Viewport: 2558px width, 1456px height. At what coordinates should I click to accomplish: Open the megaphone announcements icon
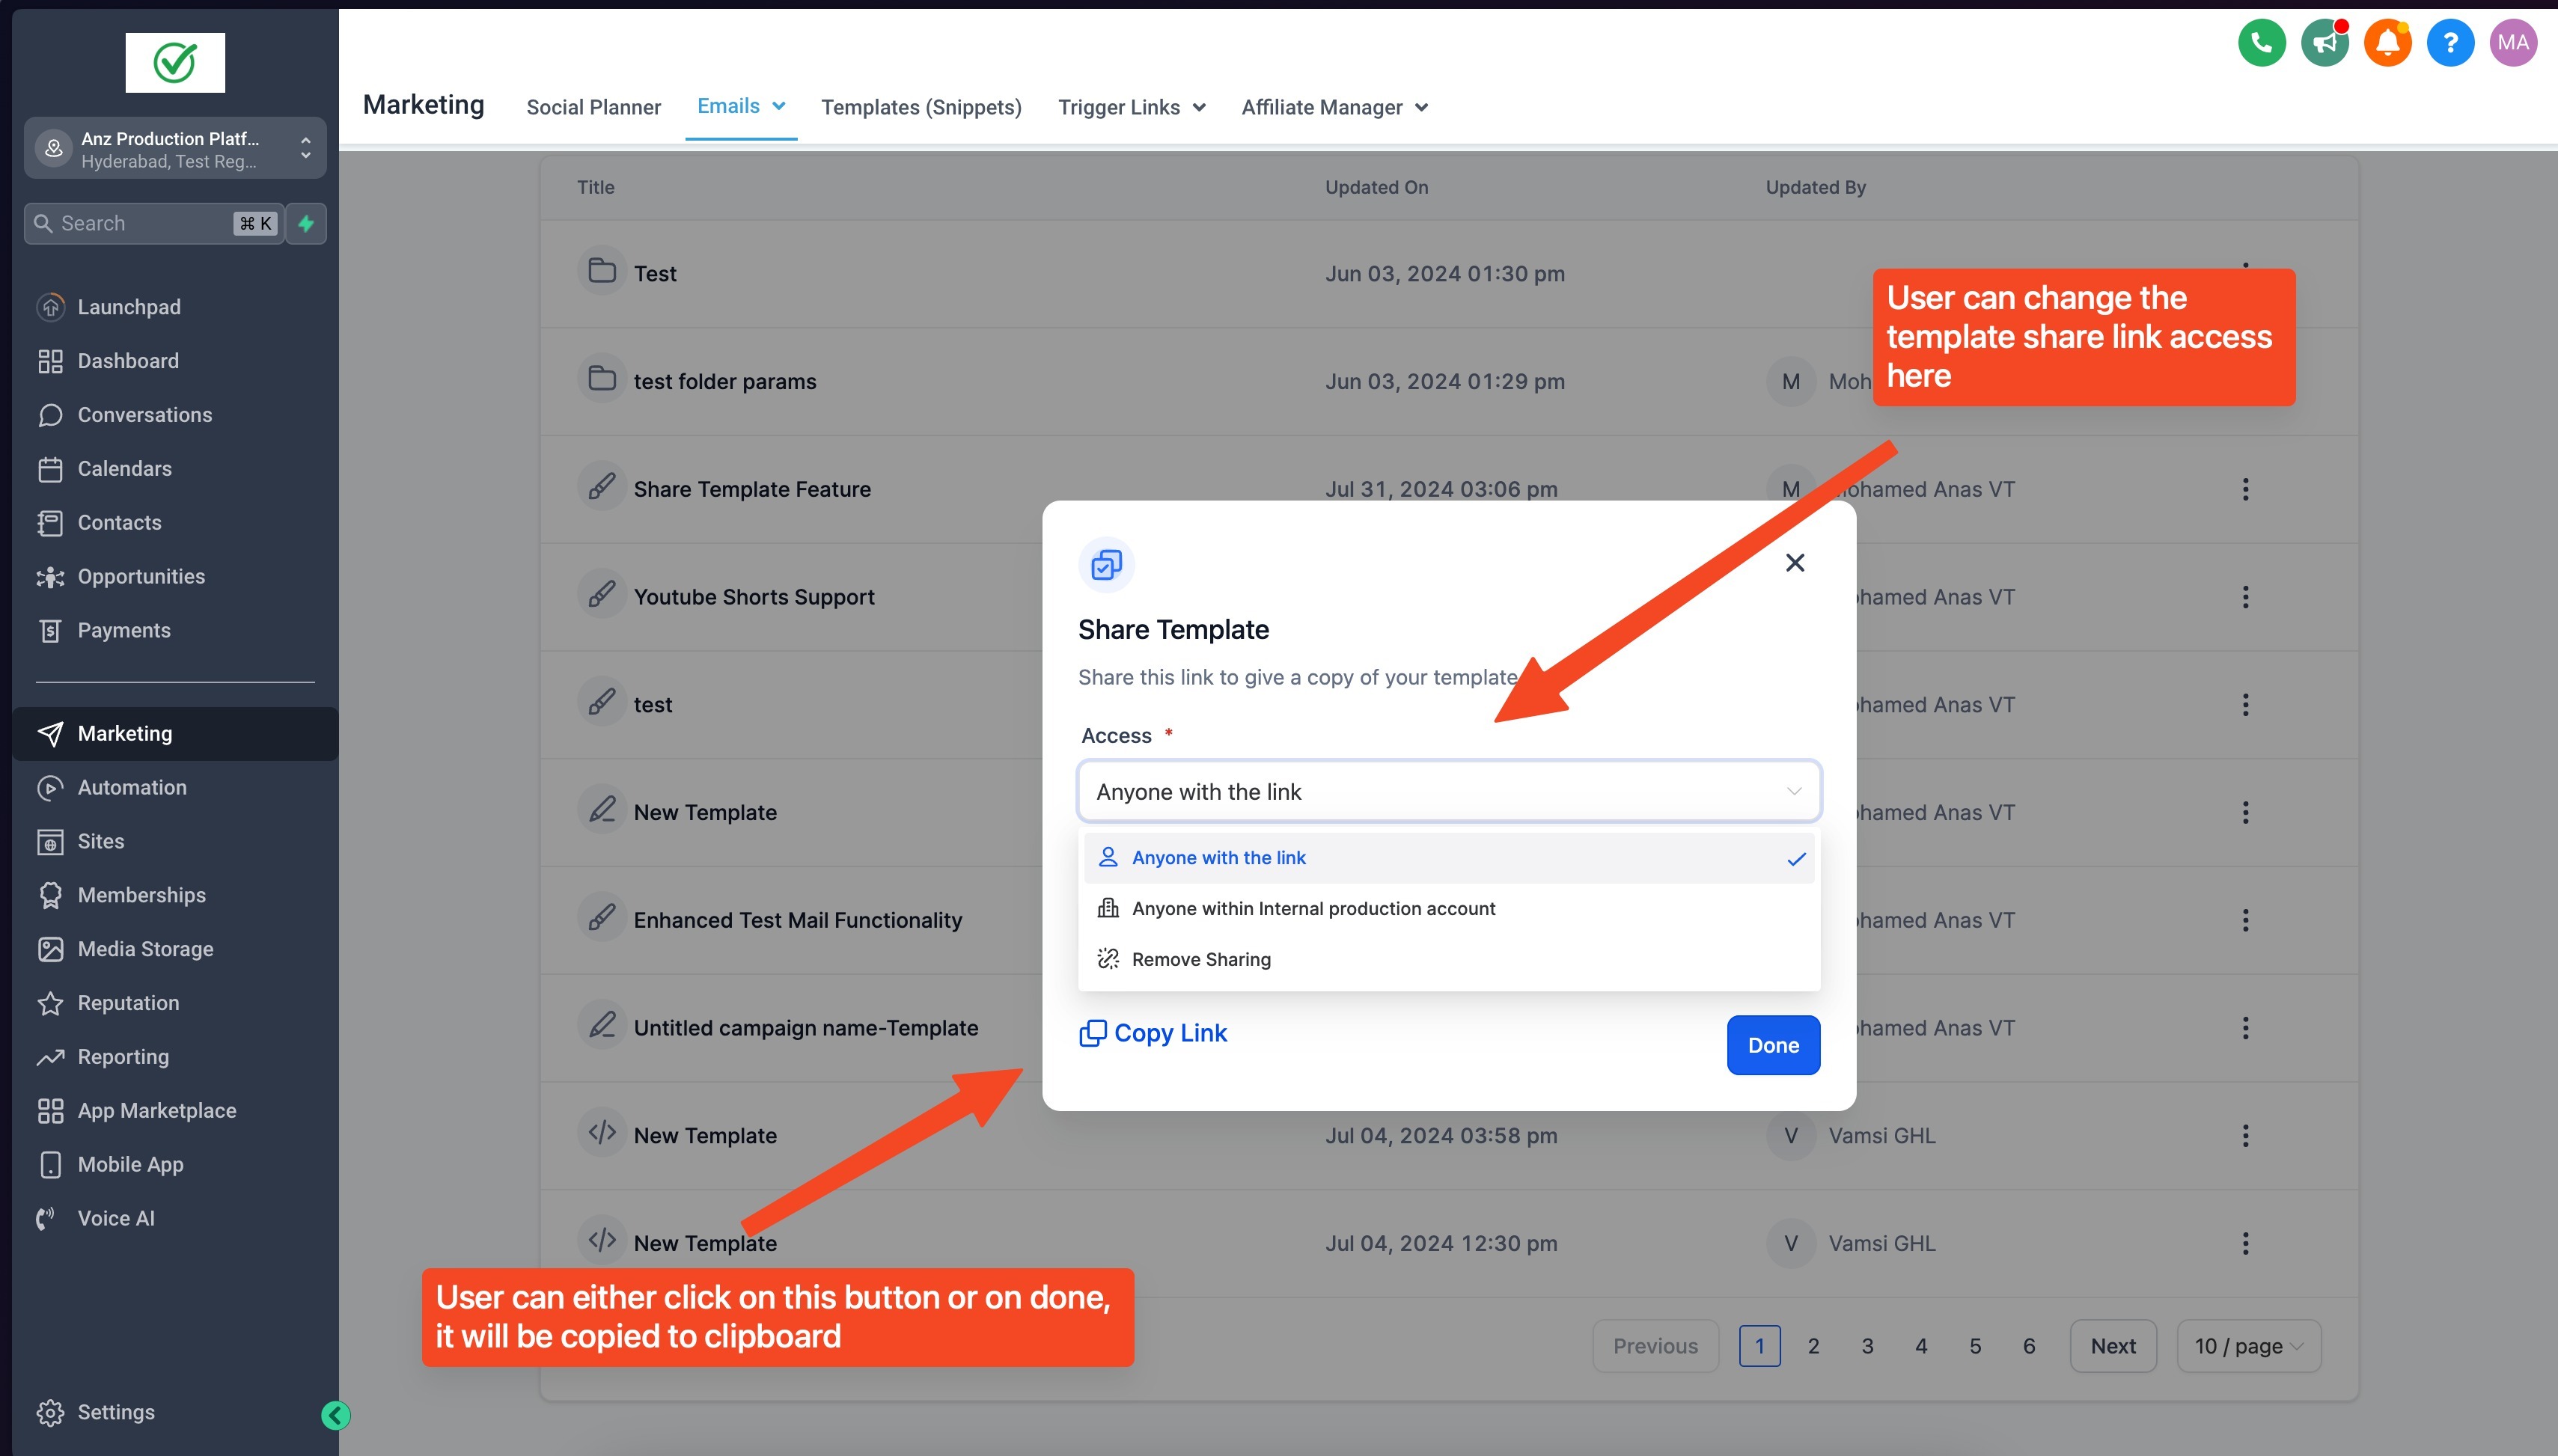[2324, 43]
